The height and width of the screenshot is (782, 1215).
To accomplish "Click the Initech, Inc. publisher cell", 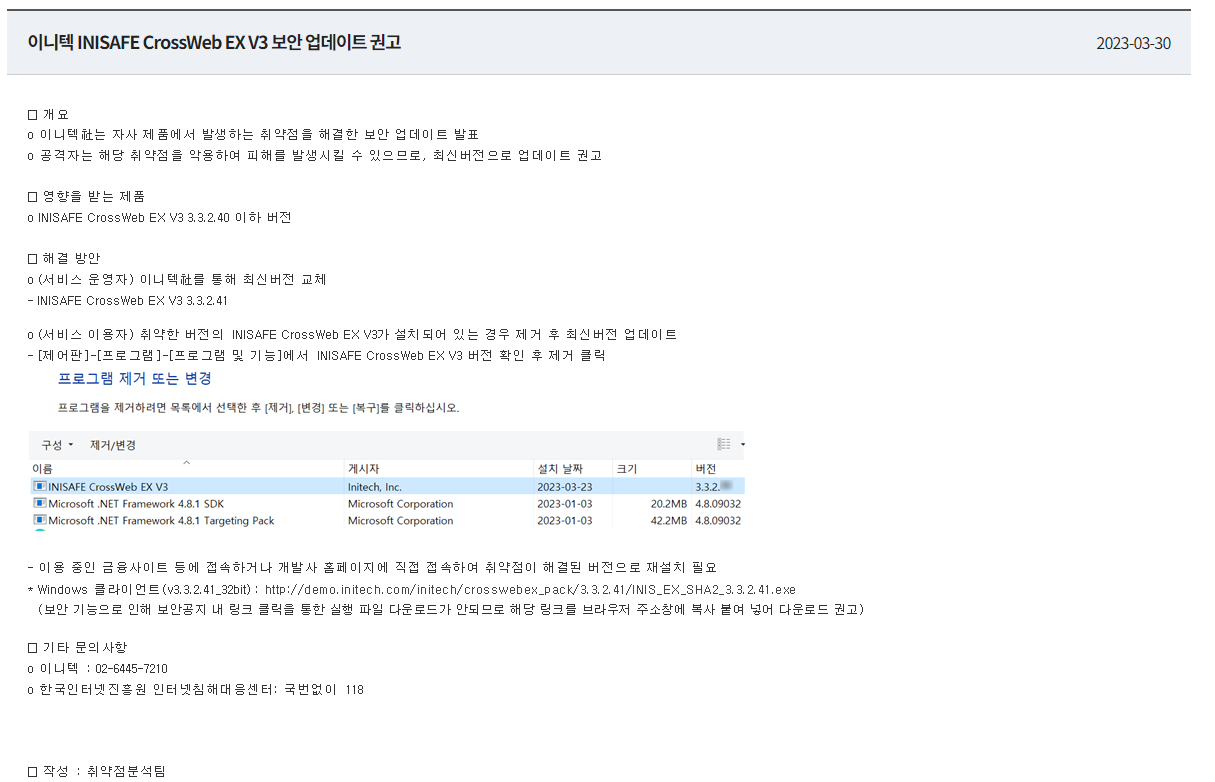I will (x=375, y=487).
